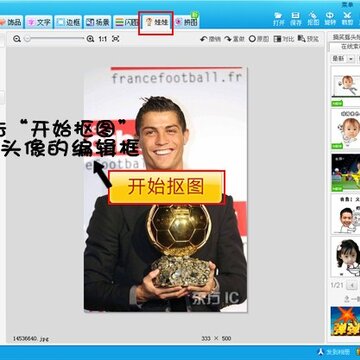Click the yellow 开始抠图 button

[x=166, y=187]
